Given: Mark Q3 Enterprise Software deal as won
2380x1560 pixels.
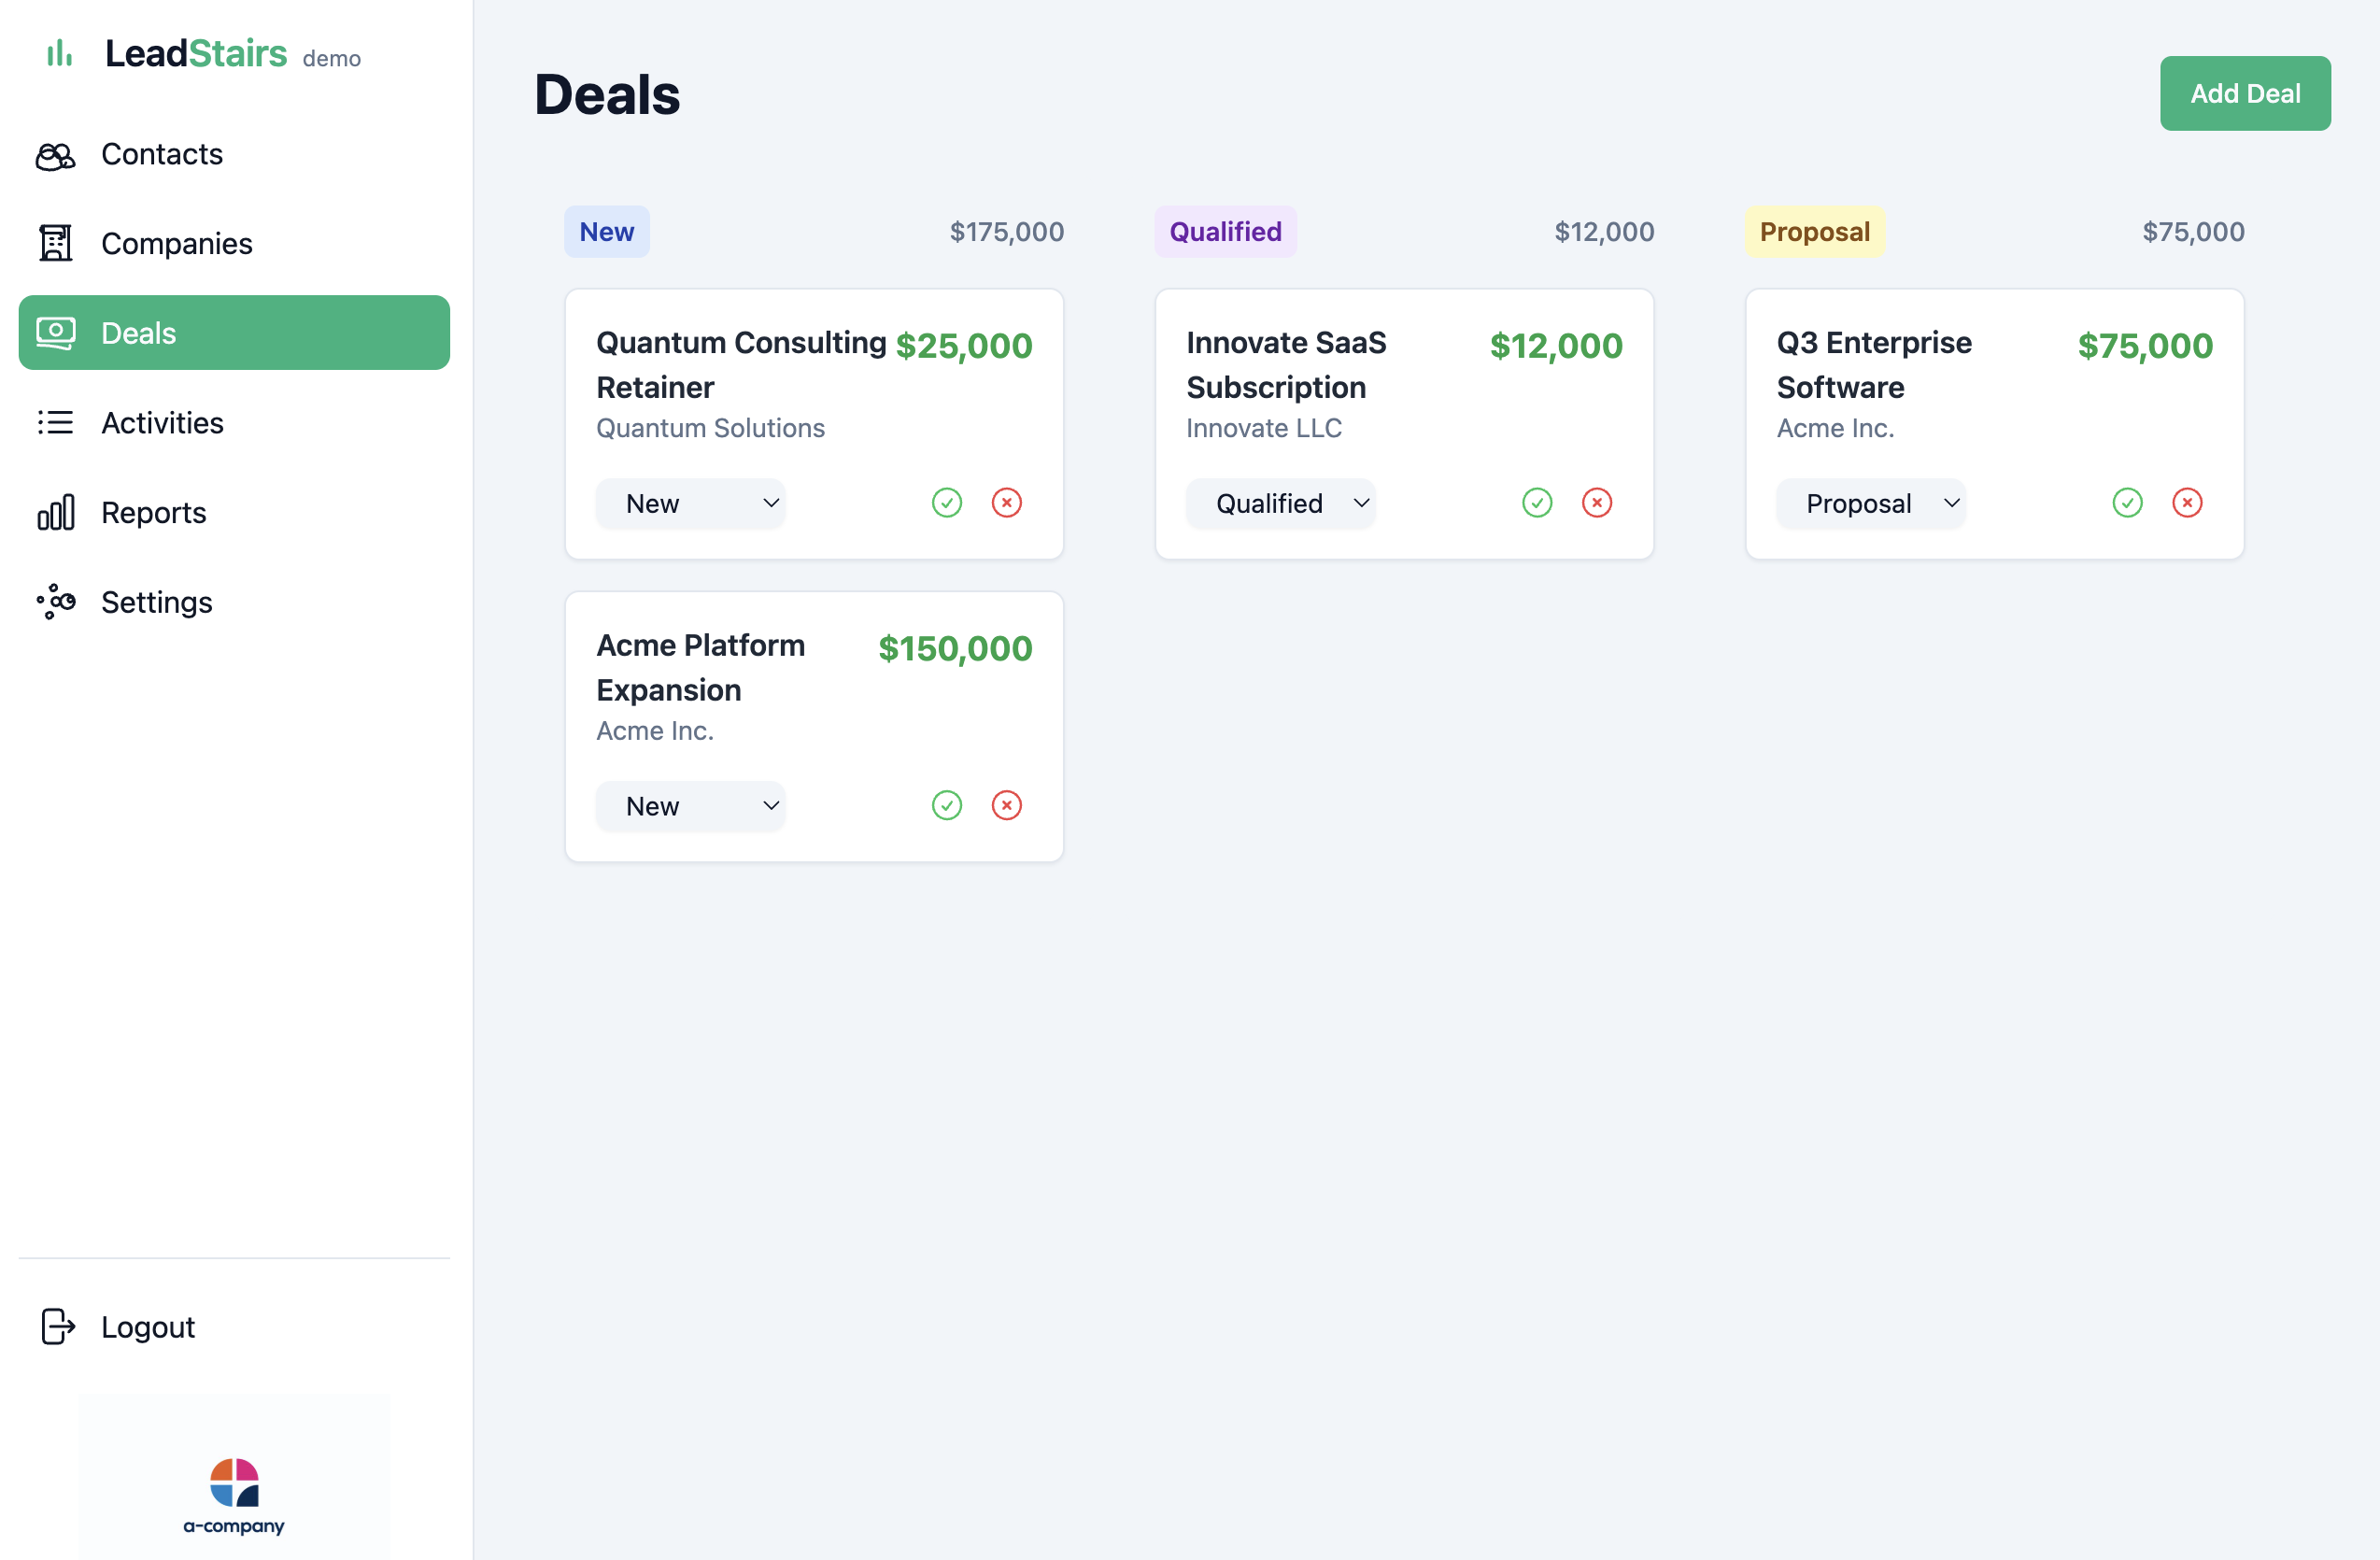Looking at the screenshot, I should click(x=2126, y=503).
